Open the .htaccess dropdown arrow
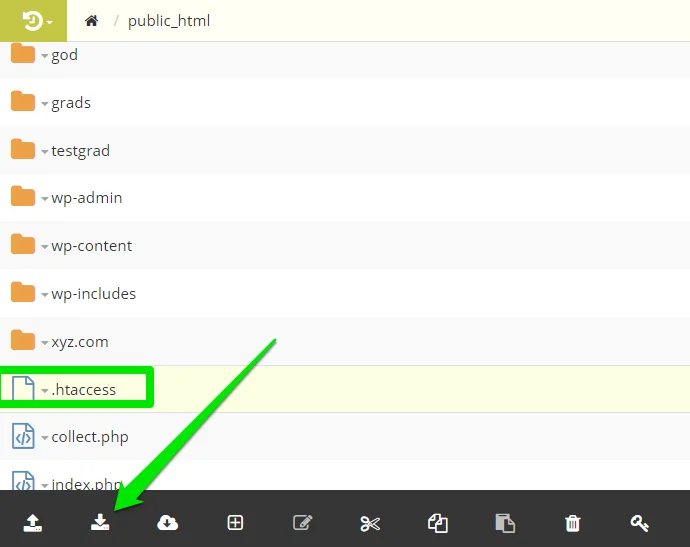Viewport: 690px width, 547px height. pyautogui.click(x=44, y=390)
